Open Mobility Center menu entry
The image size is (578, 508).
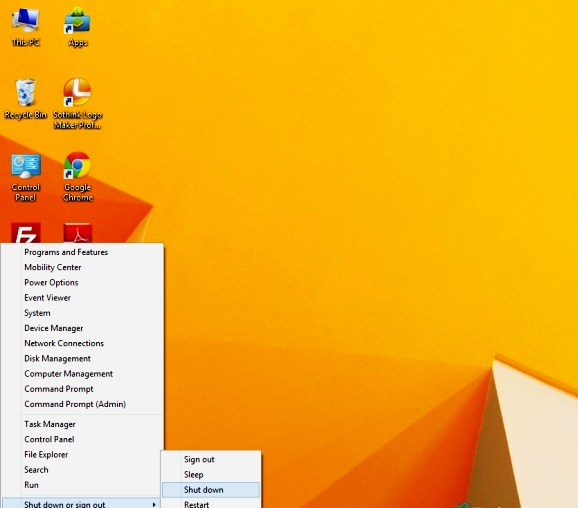pos(82,267)
